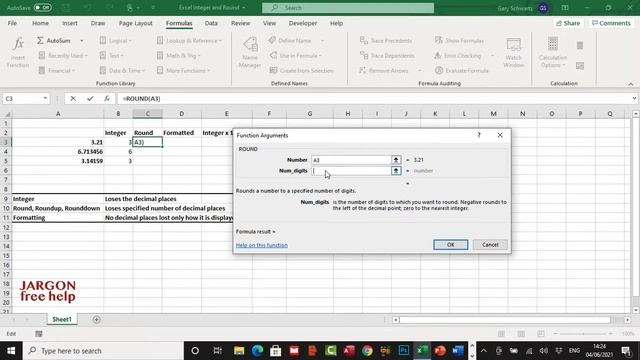Click the Share button
Image resolution: width=640 pixels, height=360 pixels.
pos(568,23)
